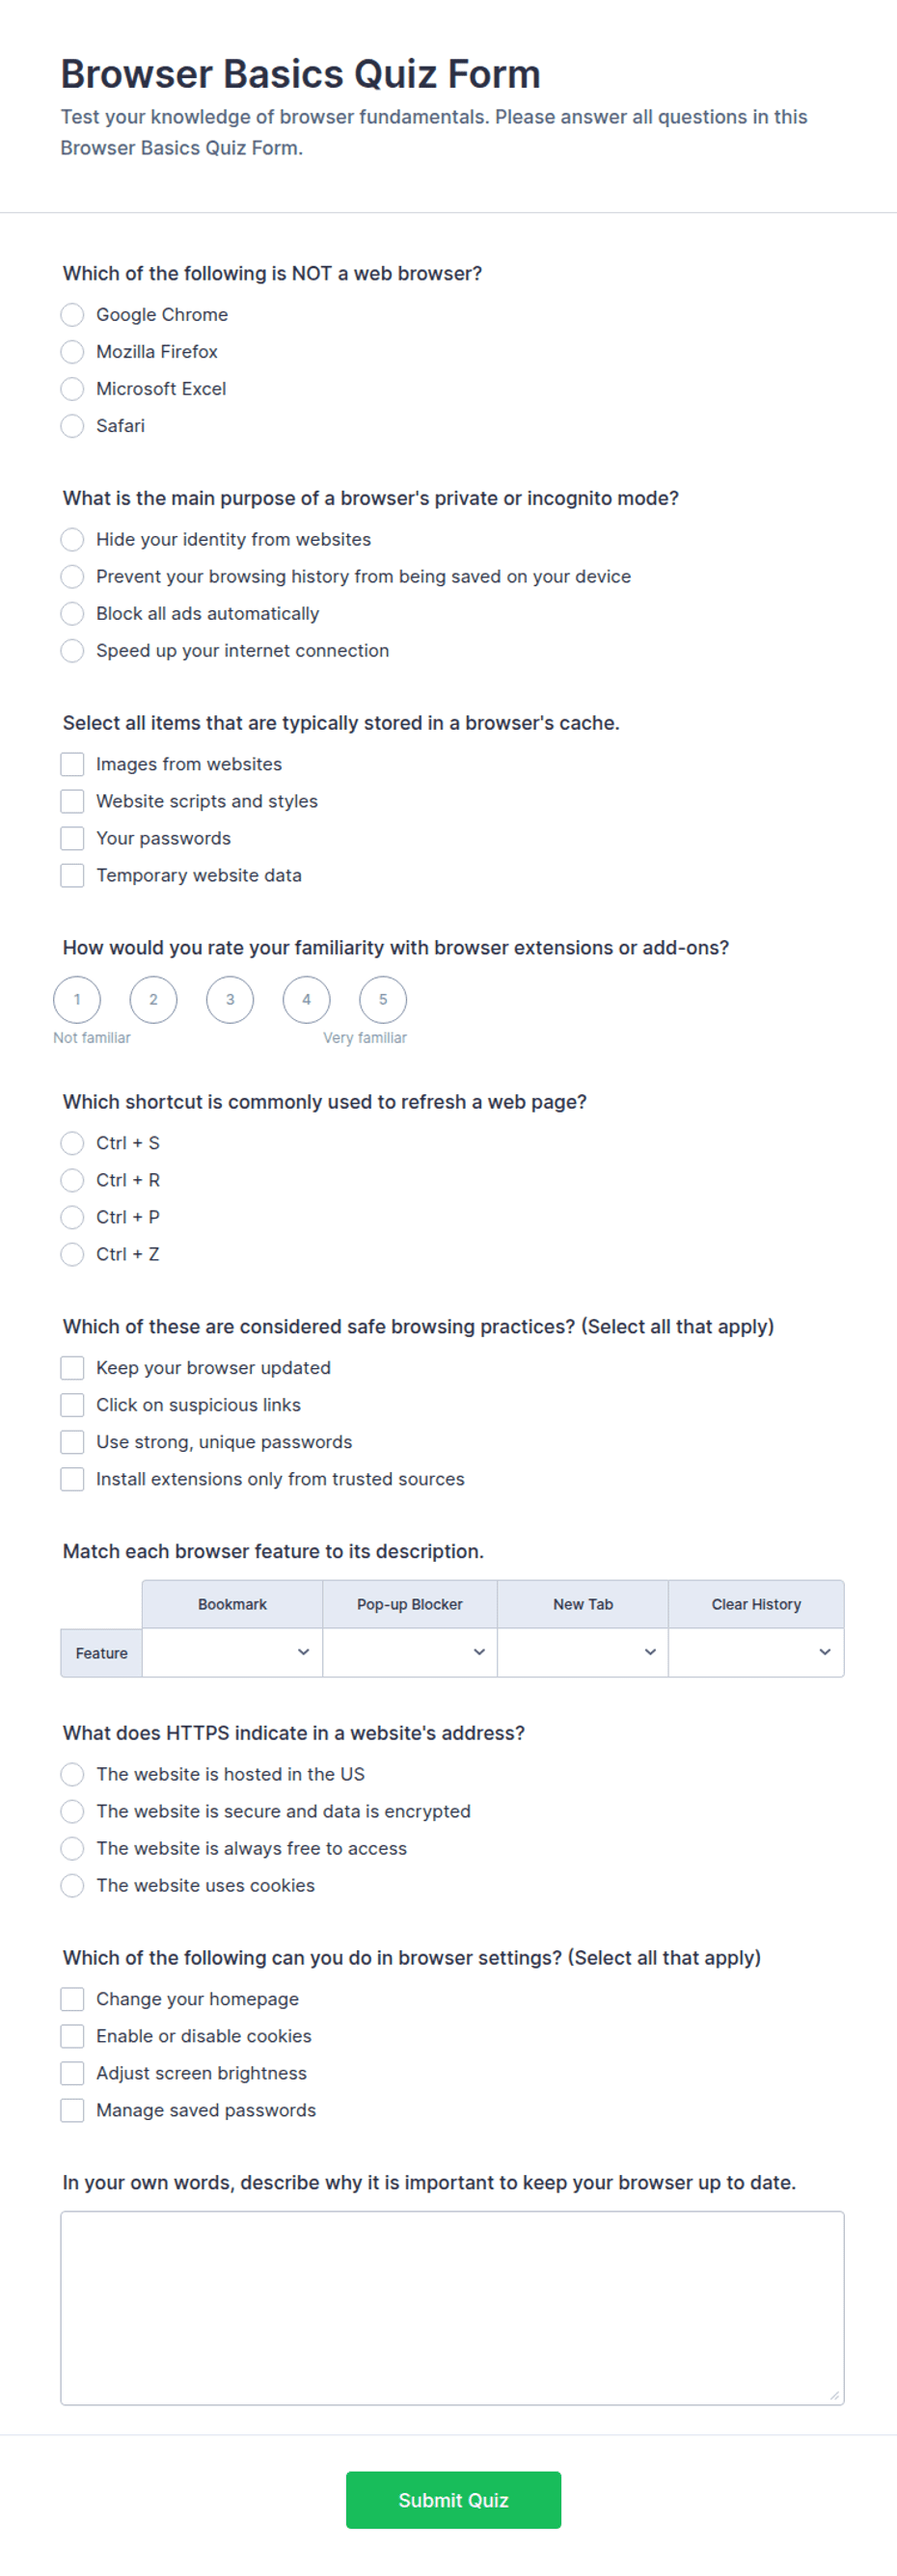Click the browser update description text area

pyautogui.click(x=452, y=2308)
